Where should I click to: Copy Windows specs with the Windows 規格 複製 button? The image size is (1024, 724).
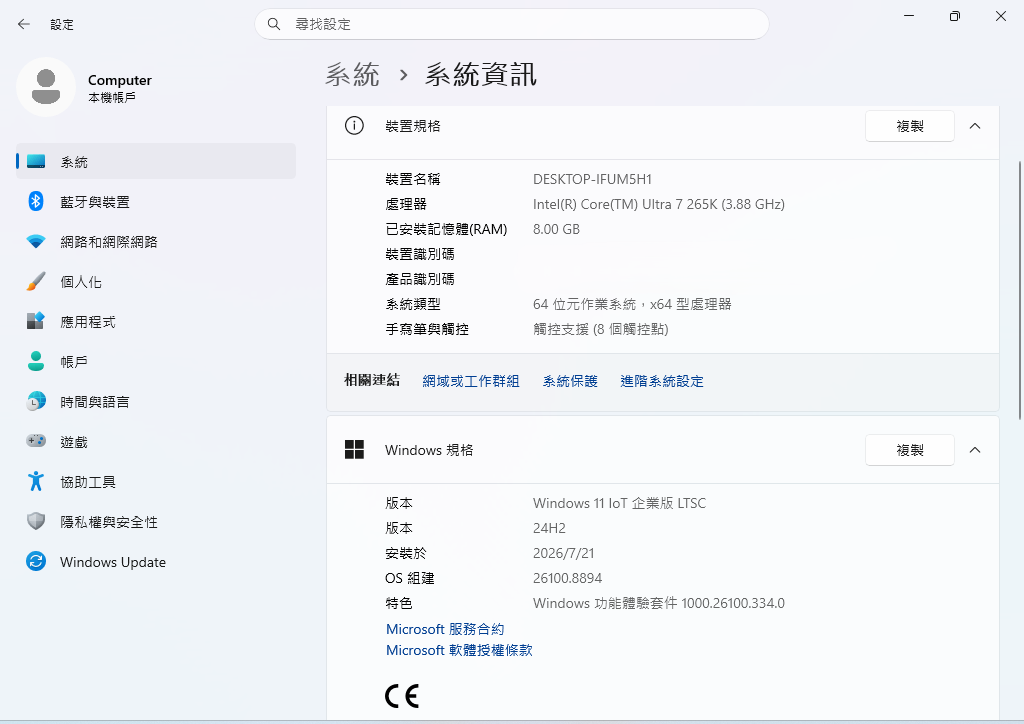(910, 450)
